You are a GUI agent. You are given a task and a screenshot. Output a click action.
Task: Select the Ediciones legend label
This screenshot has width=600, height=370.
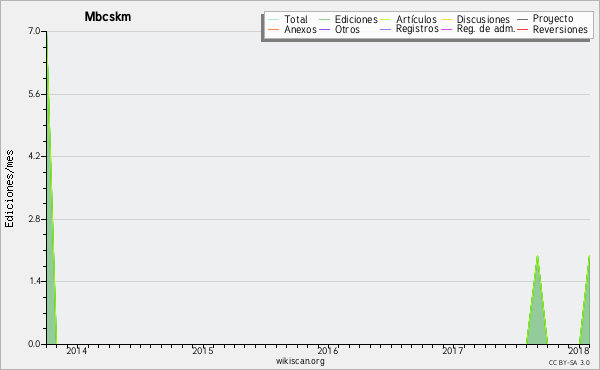point(356,19)
